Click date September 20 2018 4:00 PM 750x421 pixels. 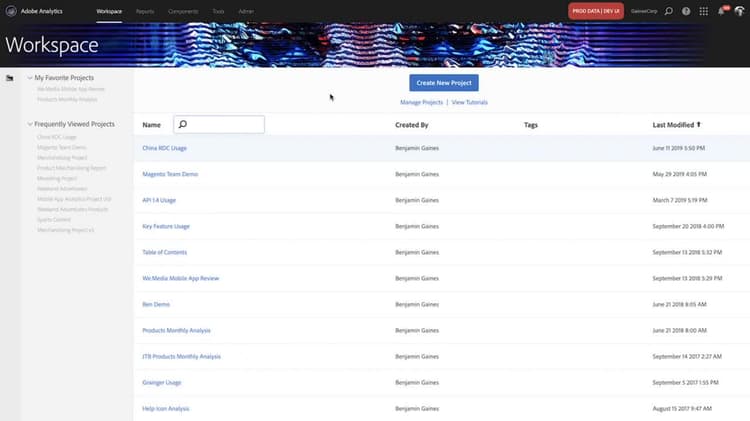(688, 226)
